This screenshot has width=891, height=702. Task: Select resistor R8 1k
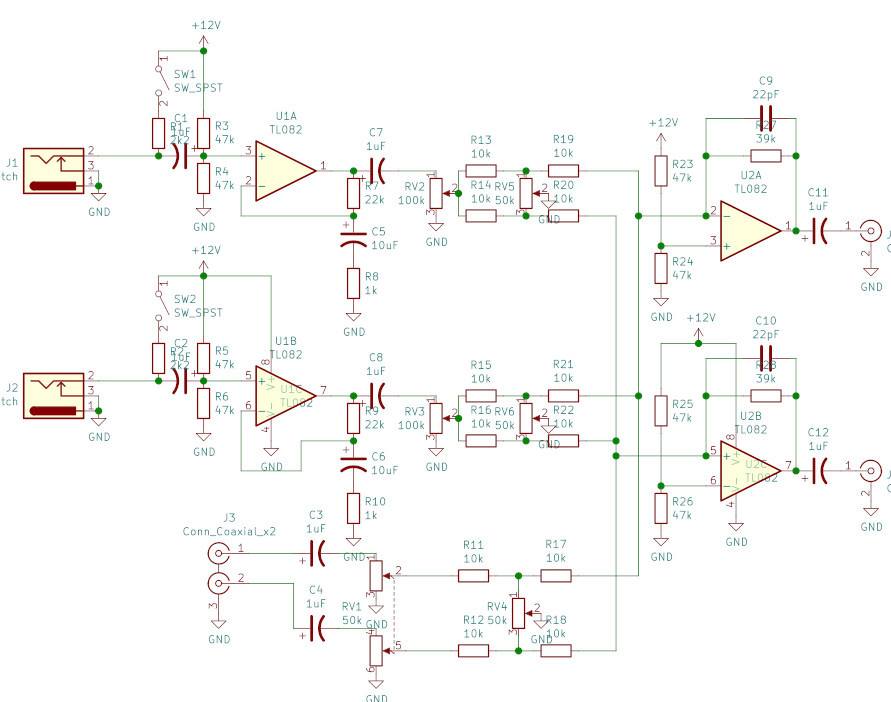(x=353, y=283)
